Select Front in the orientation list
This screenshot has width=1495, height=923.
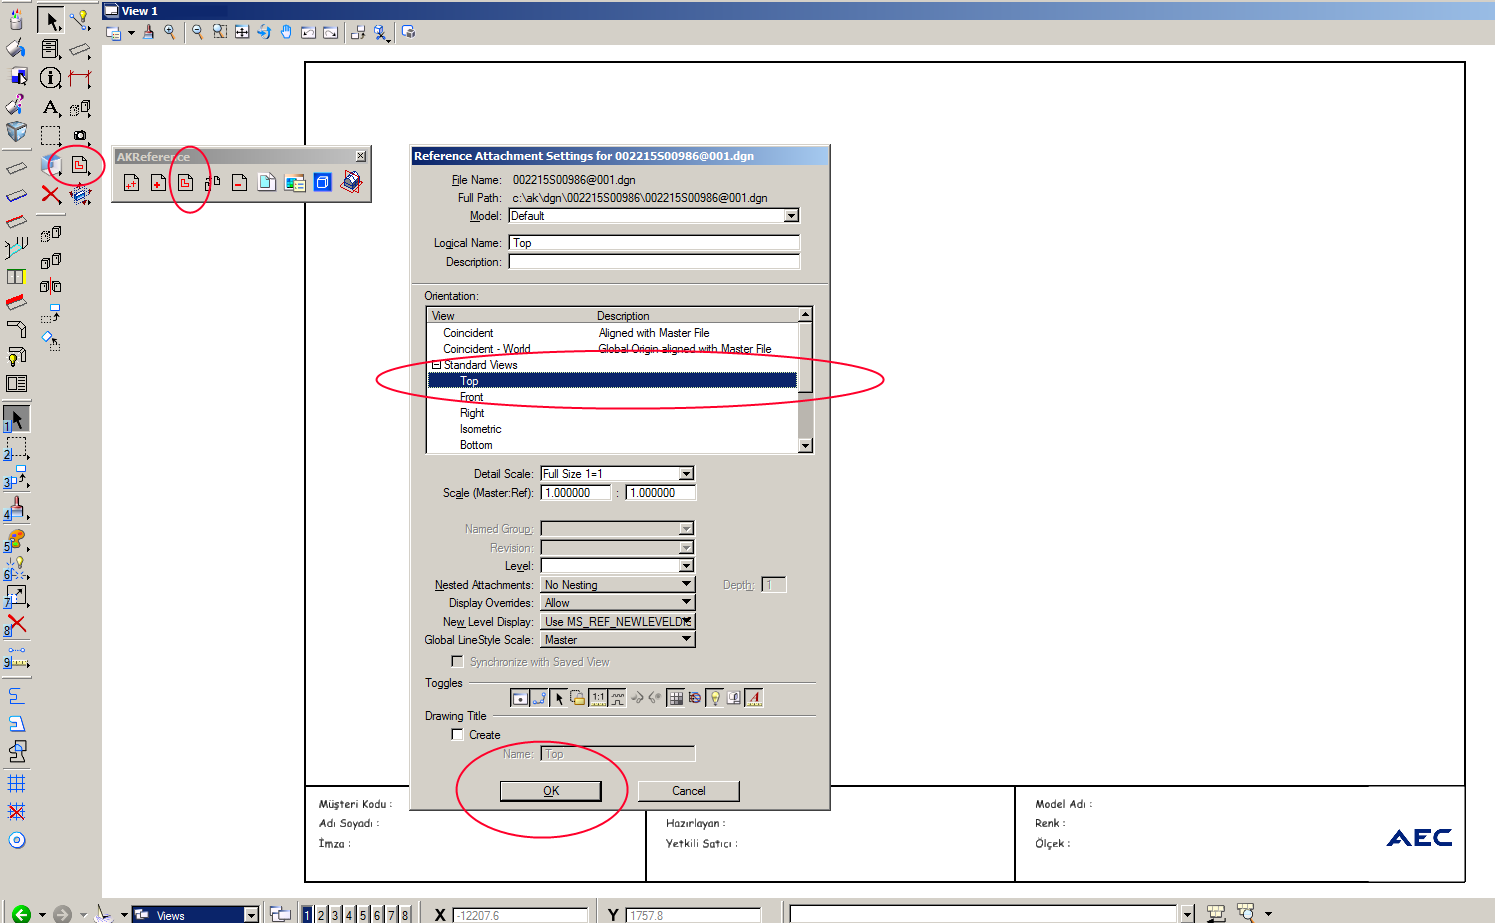click(x=471, y=397)
